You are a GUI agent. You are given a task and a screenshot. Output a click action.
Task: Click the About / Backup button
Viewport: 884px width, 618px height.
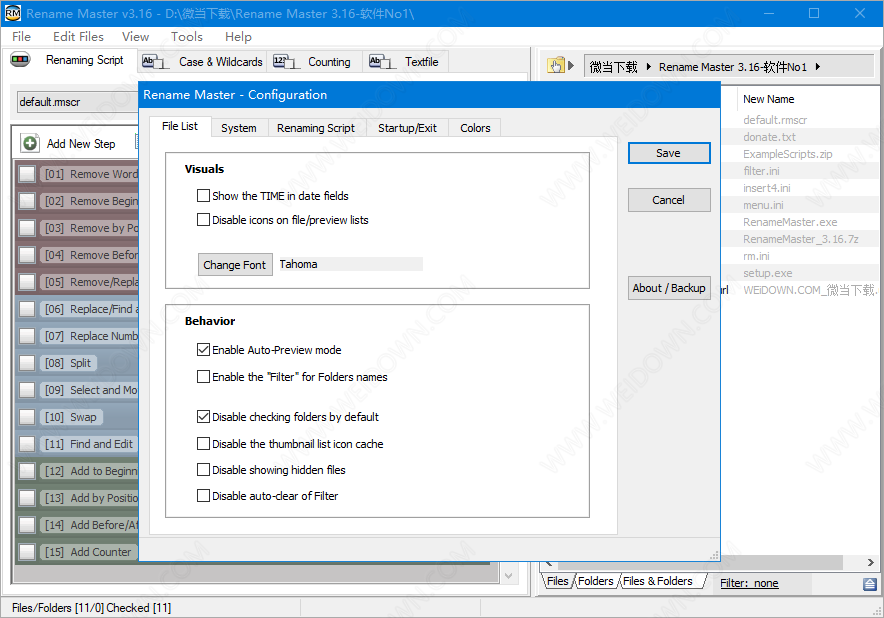[x=669, y=288]
